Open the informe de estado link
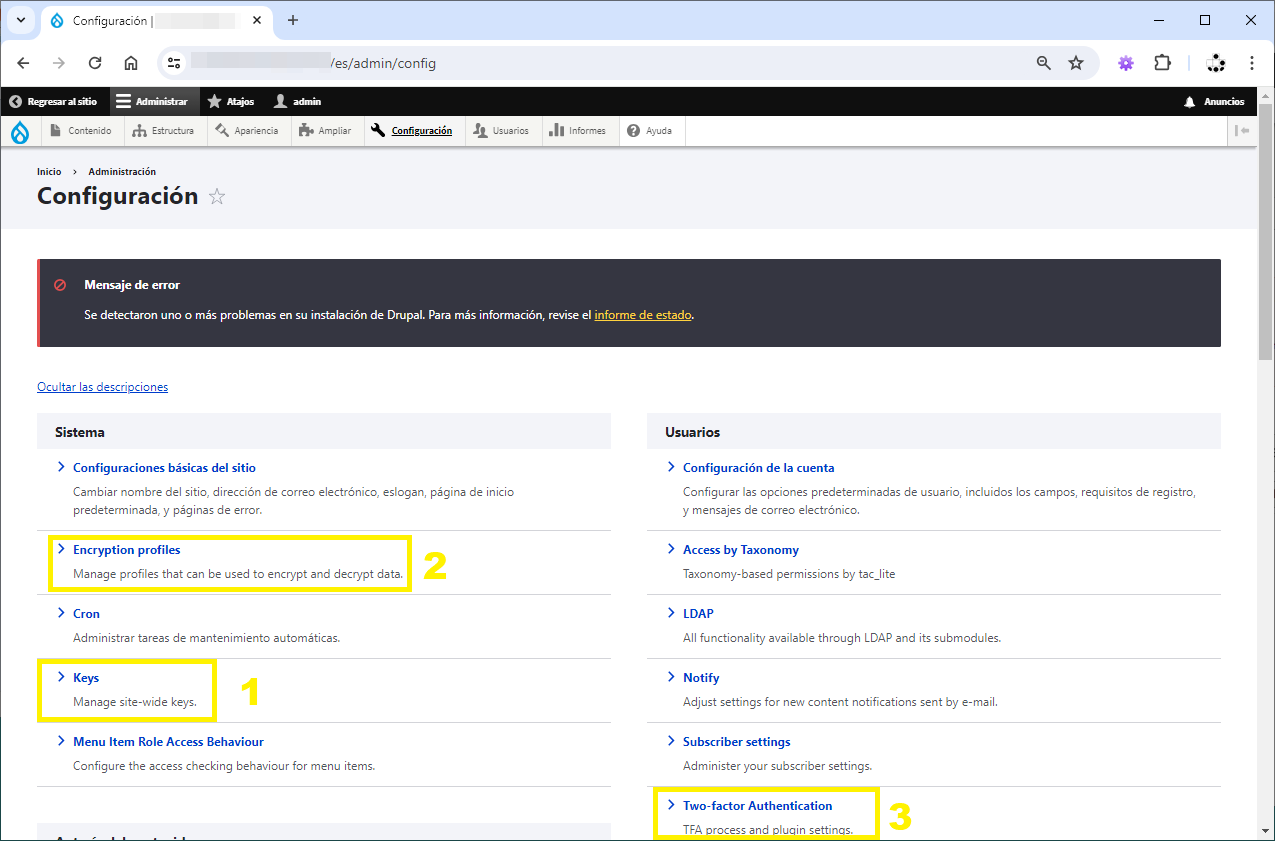The width and height of the screenshot is (1275, 841). [642, 314]
